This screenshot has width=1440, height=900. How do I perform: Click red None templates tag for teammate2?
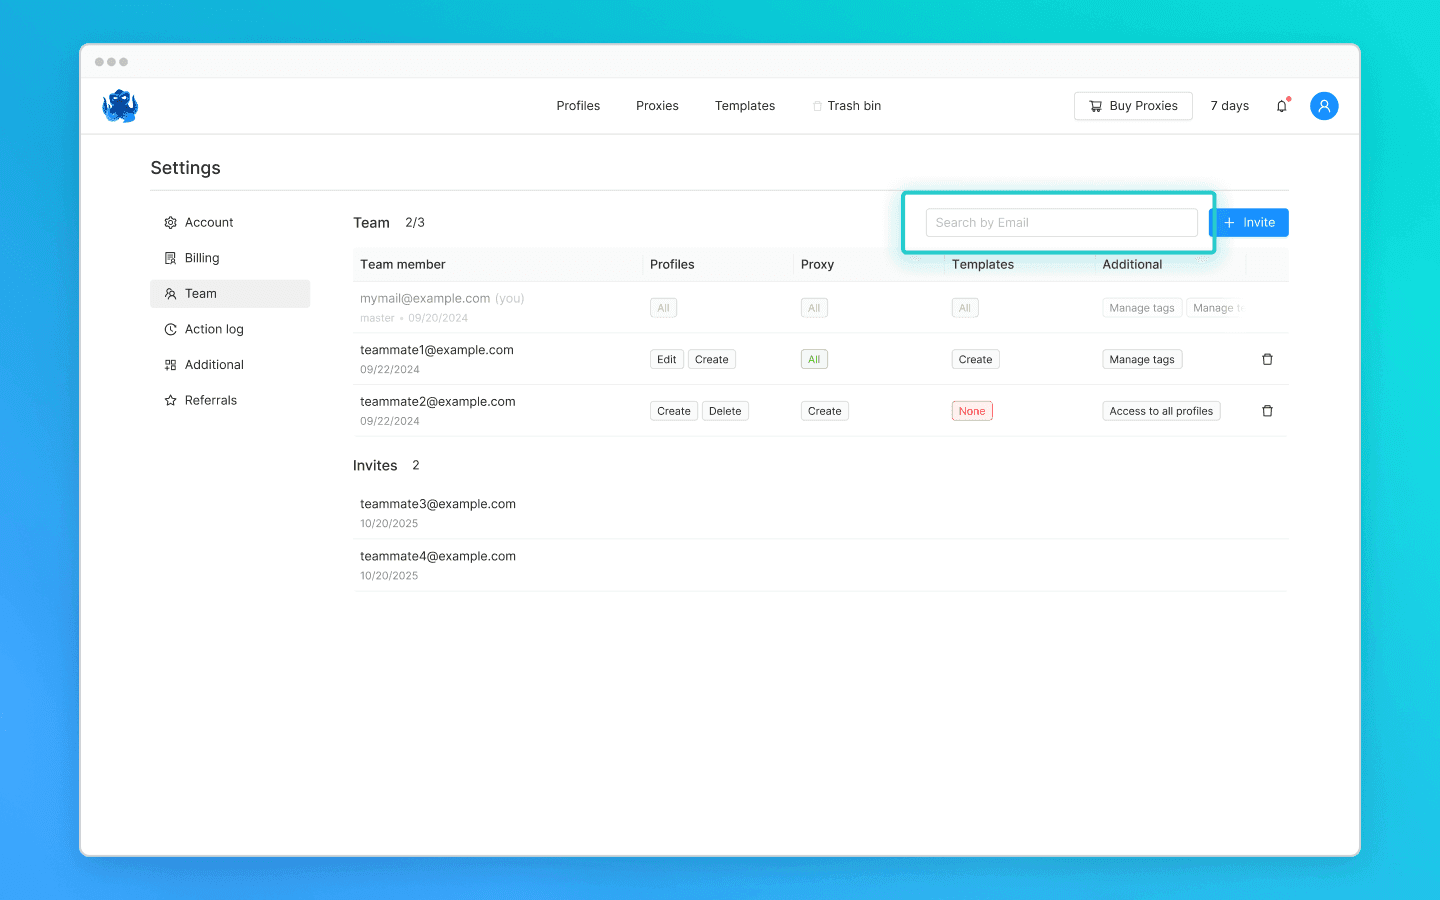click(972, 411)
